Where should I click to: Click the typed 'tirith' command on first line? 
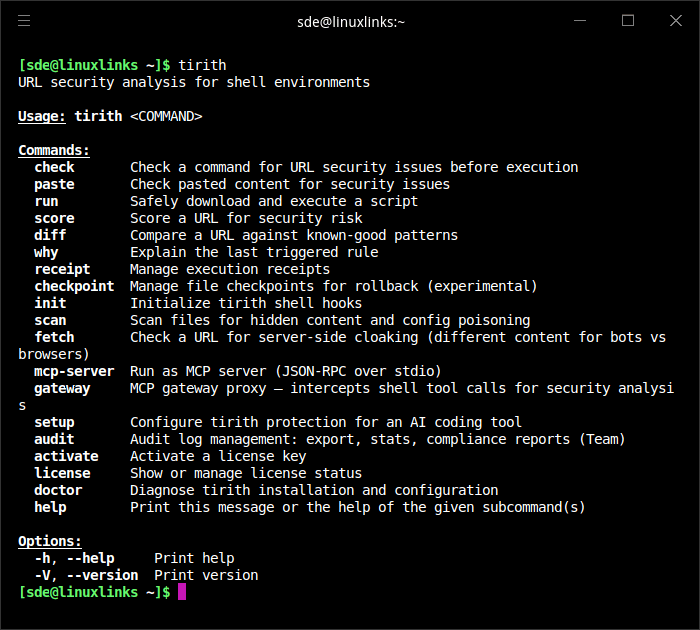(202, 65)
